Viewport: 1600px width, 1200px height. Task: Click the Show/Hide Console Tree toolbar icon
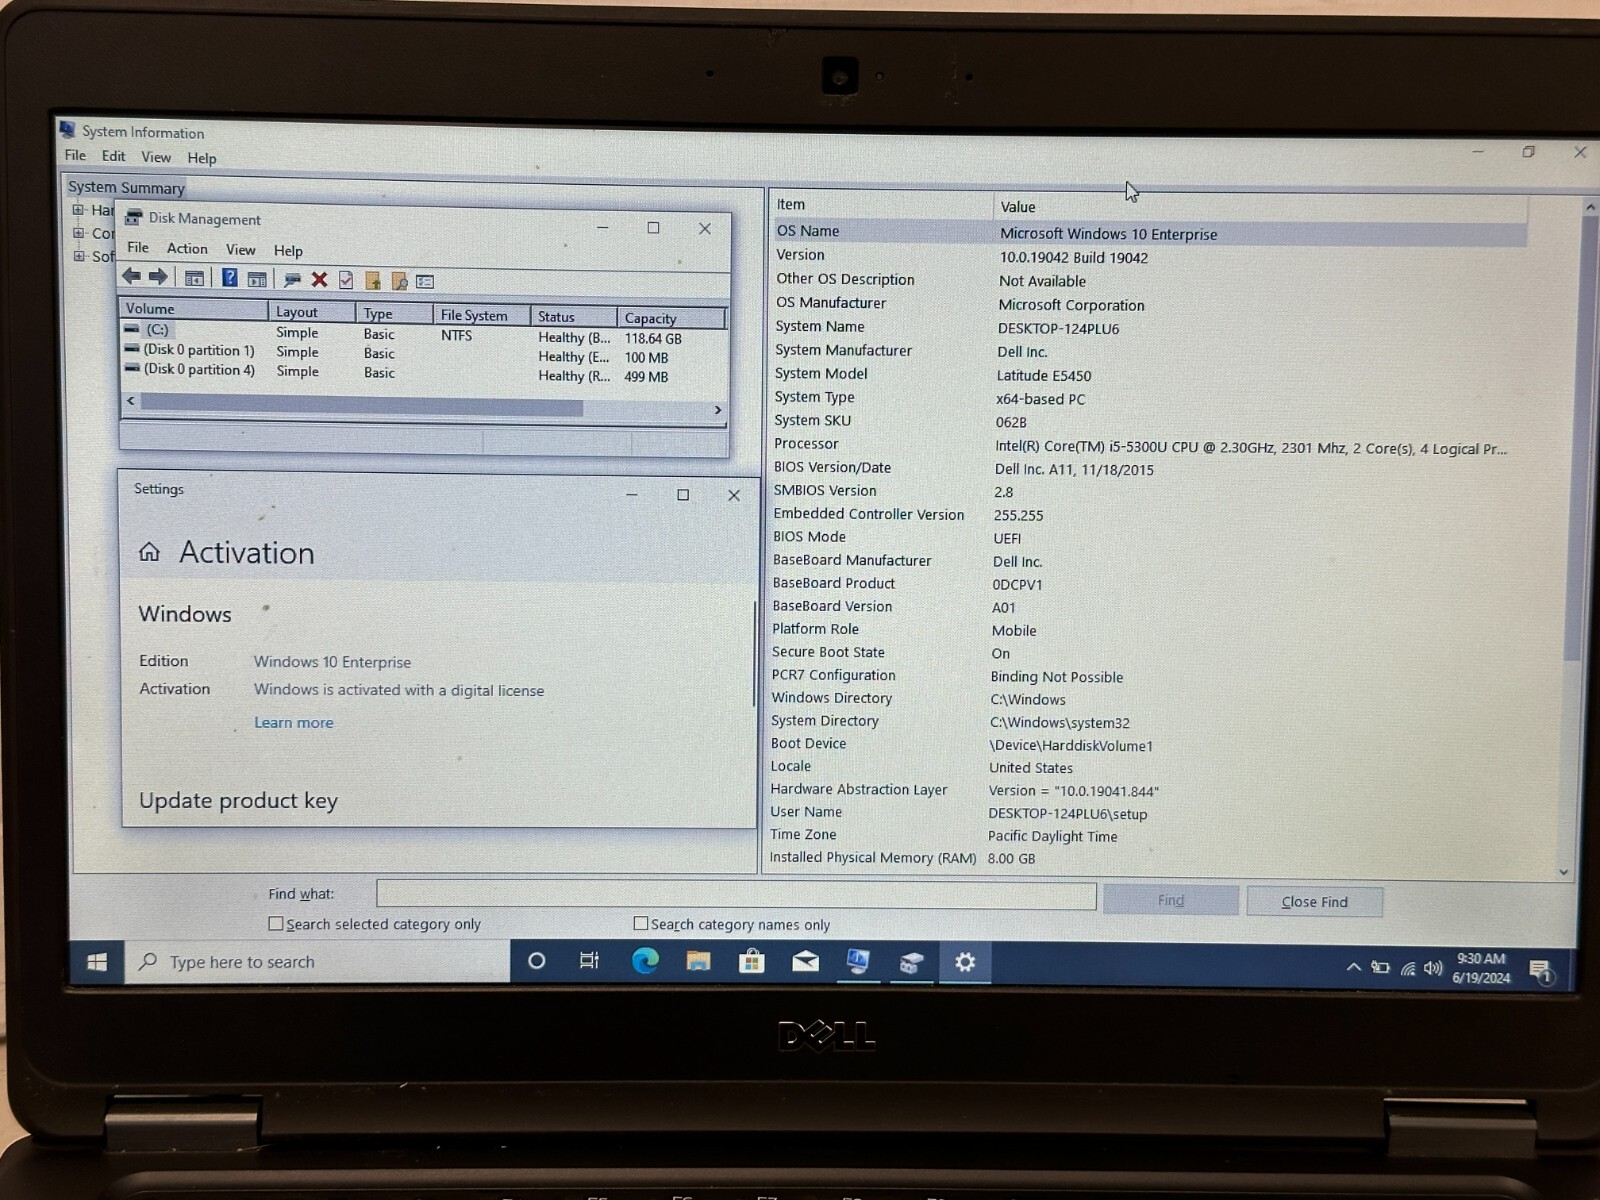coord(195,279)
